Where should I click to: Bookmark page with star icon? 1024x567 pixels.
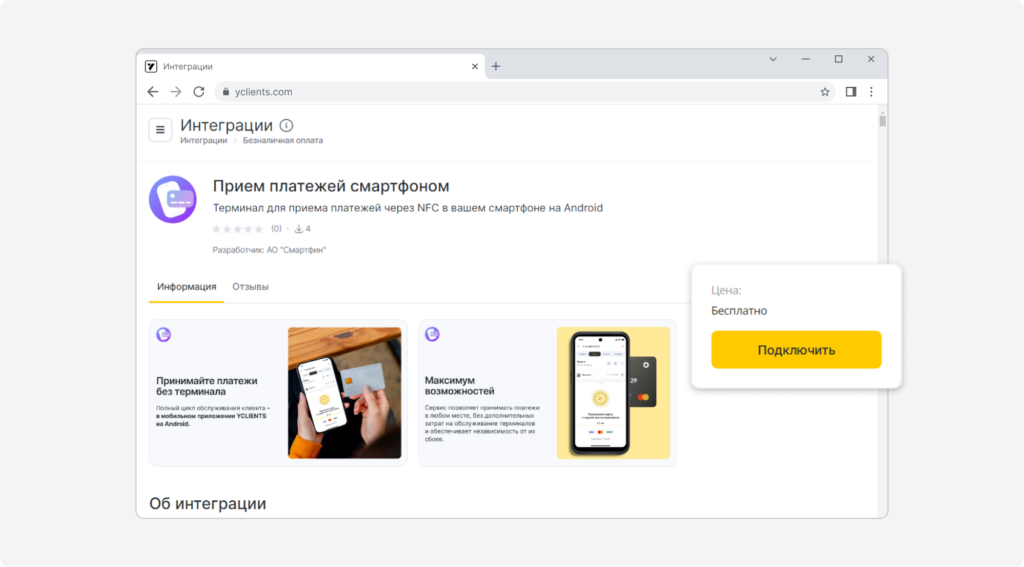pyautogui.click(x=825, y=92)
